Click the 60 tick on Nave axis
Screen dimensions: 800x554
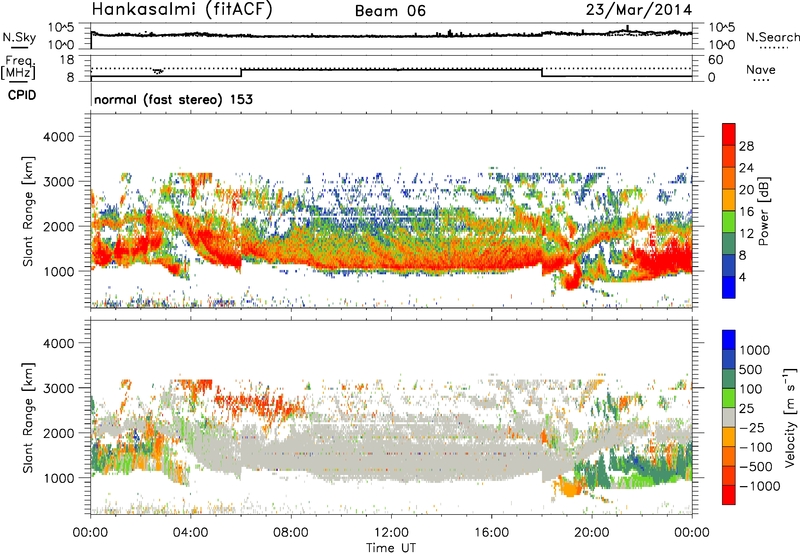[x=715, y=60]
